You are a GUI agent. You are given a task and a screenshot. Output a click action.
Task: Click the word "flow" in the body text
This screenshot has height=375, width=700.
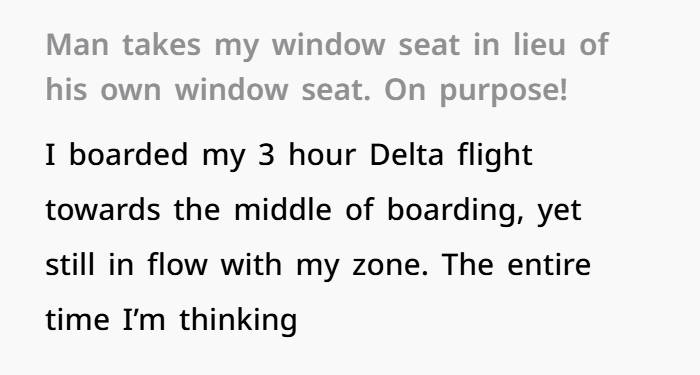(178, 265)
